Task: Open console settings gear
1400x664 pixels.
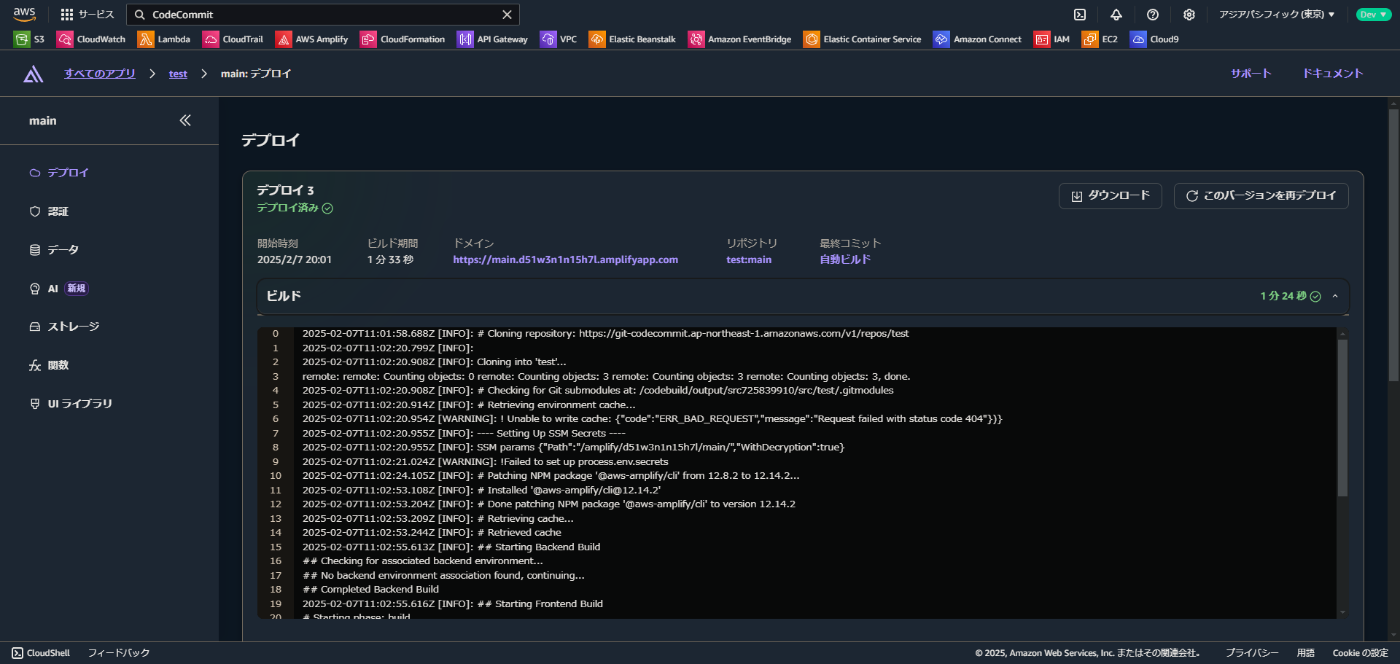Action: (x=1189, y=15)
